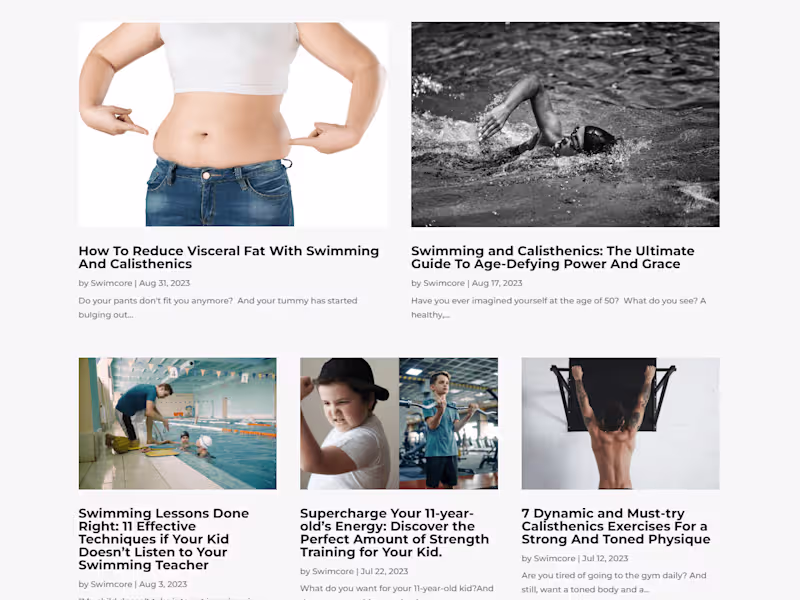This screenshot has height=600, width=800.
Task: Open 'Swimming Lessons Done Right' article title
Action: [164, 539]
